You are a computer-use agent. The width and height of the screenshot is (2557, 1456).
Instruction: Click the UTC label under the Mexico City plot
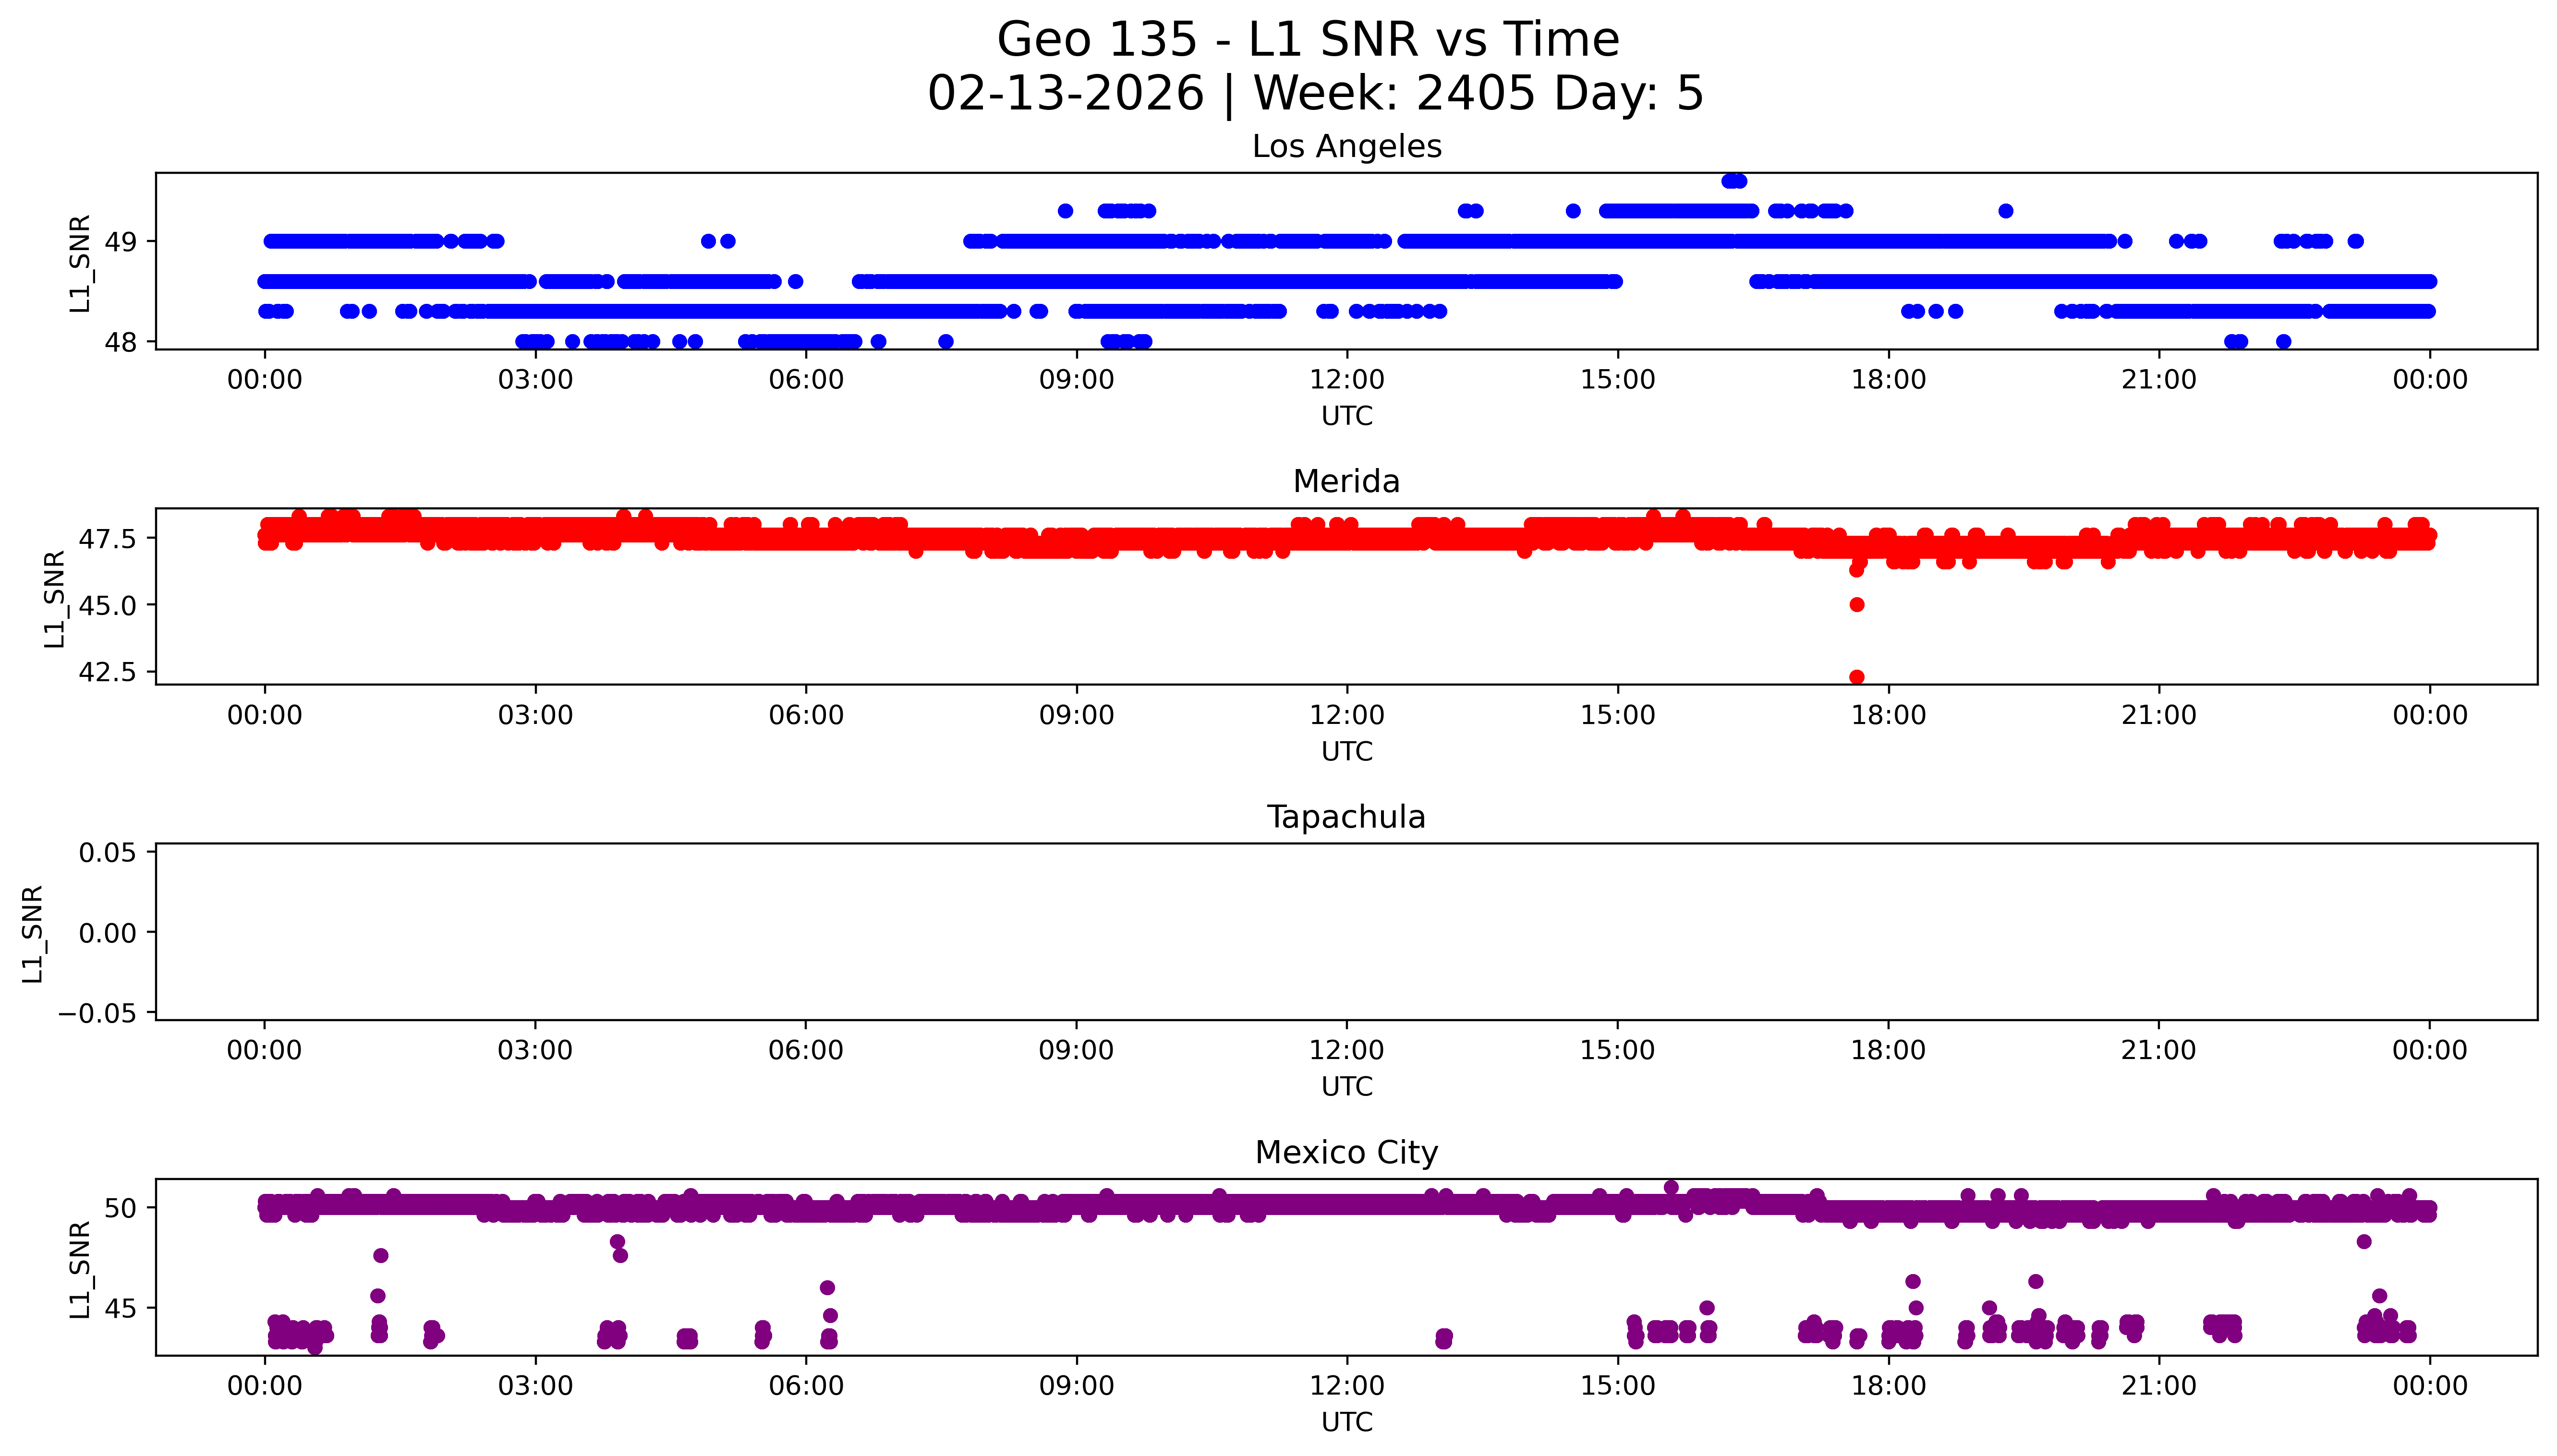(1346, 1421)
